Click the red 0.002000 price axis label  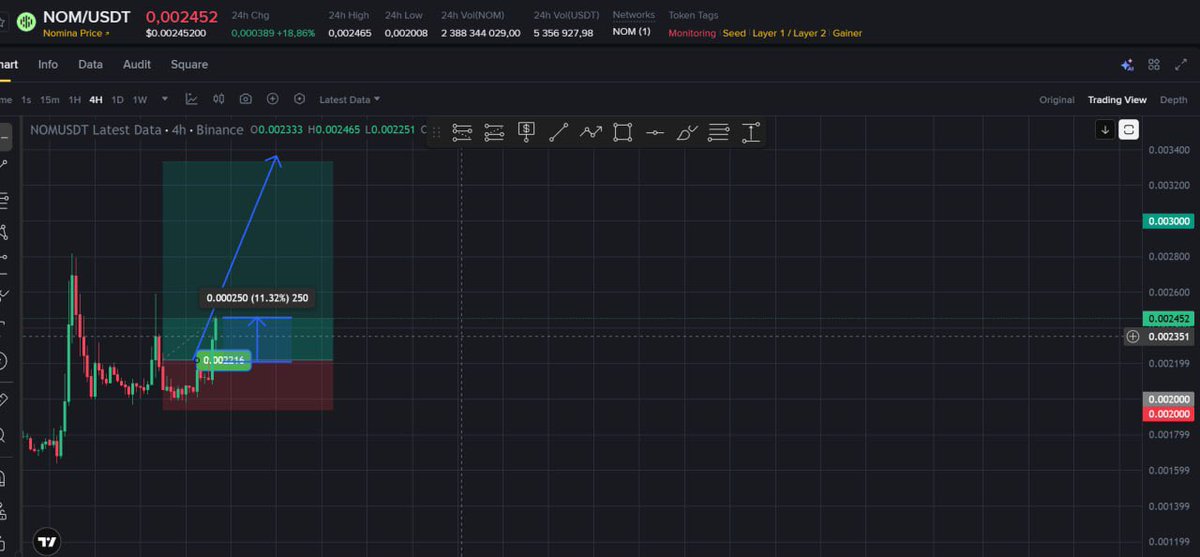click(x=1167, y=413)
